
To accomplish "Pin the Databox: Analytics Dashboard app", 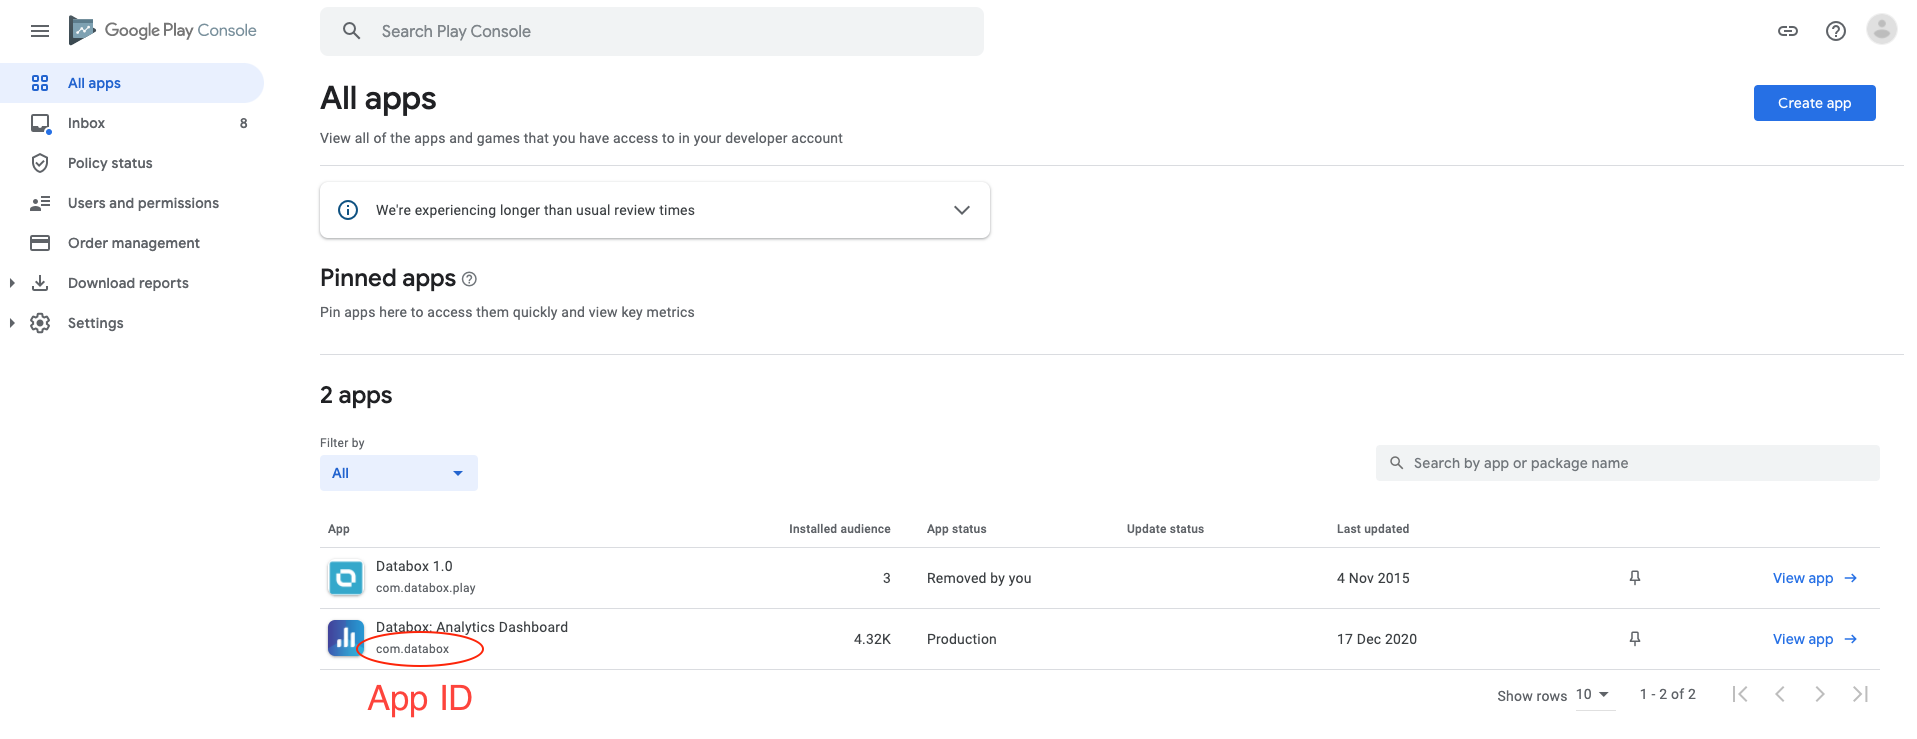I will coord(1634,639).
